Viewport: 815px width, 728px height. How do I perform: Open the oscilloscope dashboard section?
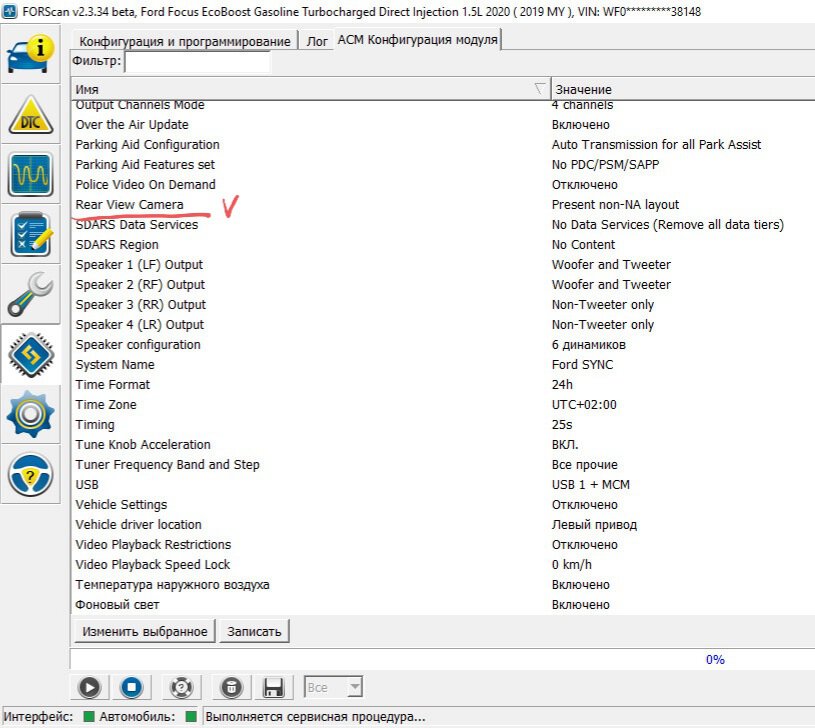tap(31, 174)
